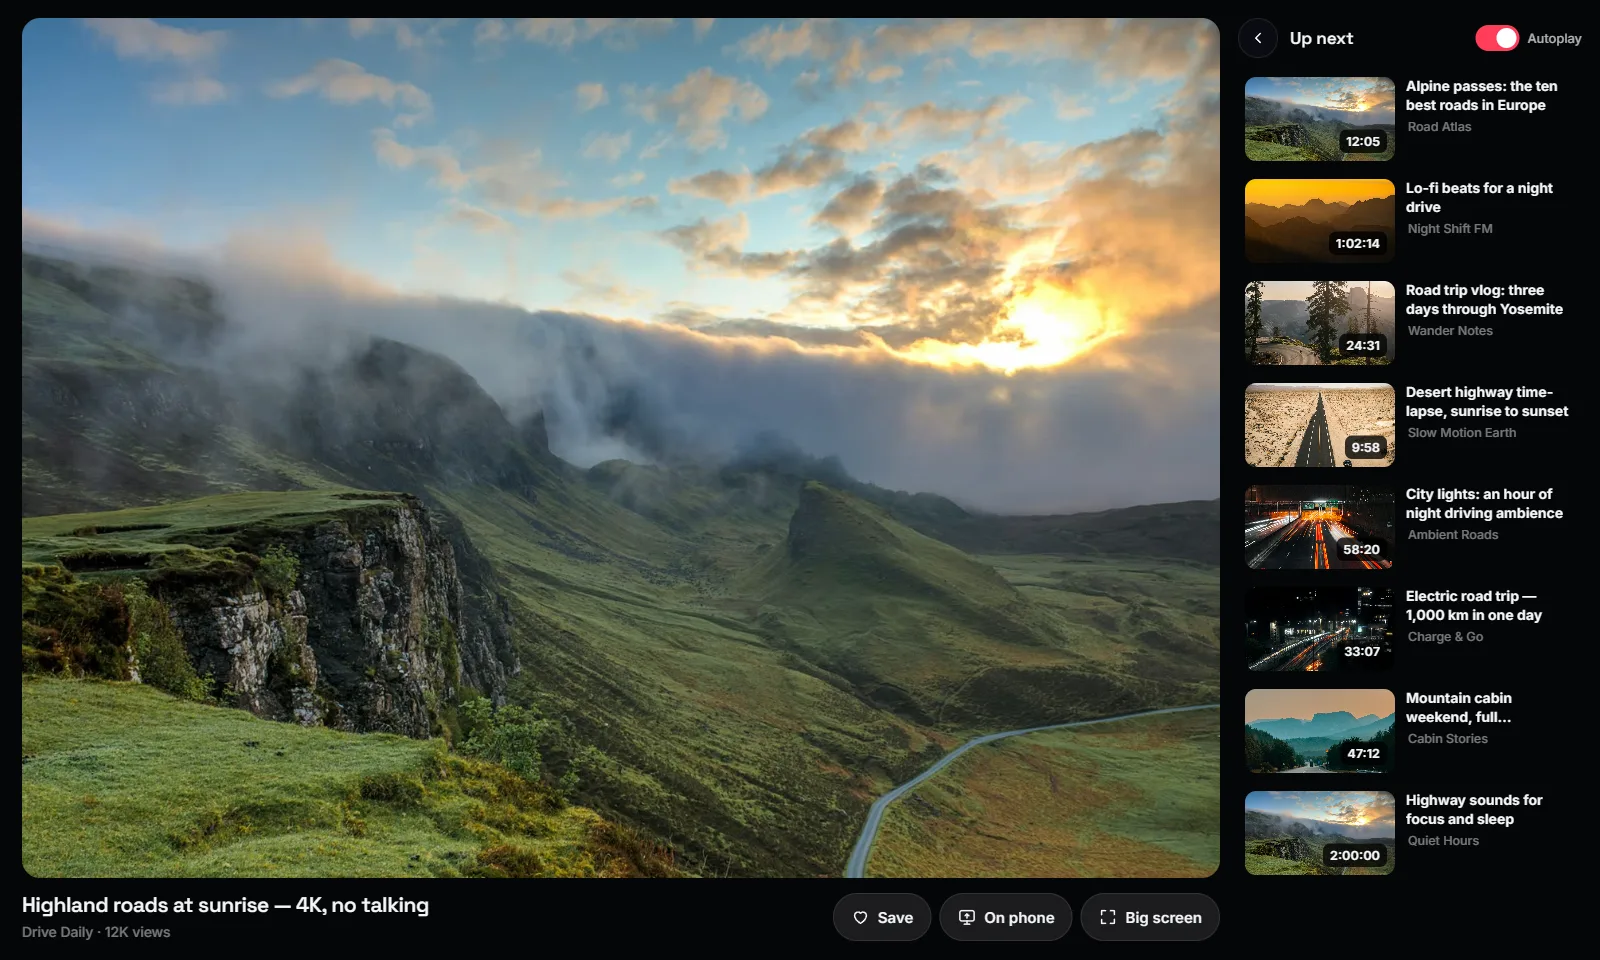Open City lights night driving thumbnail
Image resolution: width=1600 pixels, height=960 pixels.
click(1320, 527)
